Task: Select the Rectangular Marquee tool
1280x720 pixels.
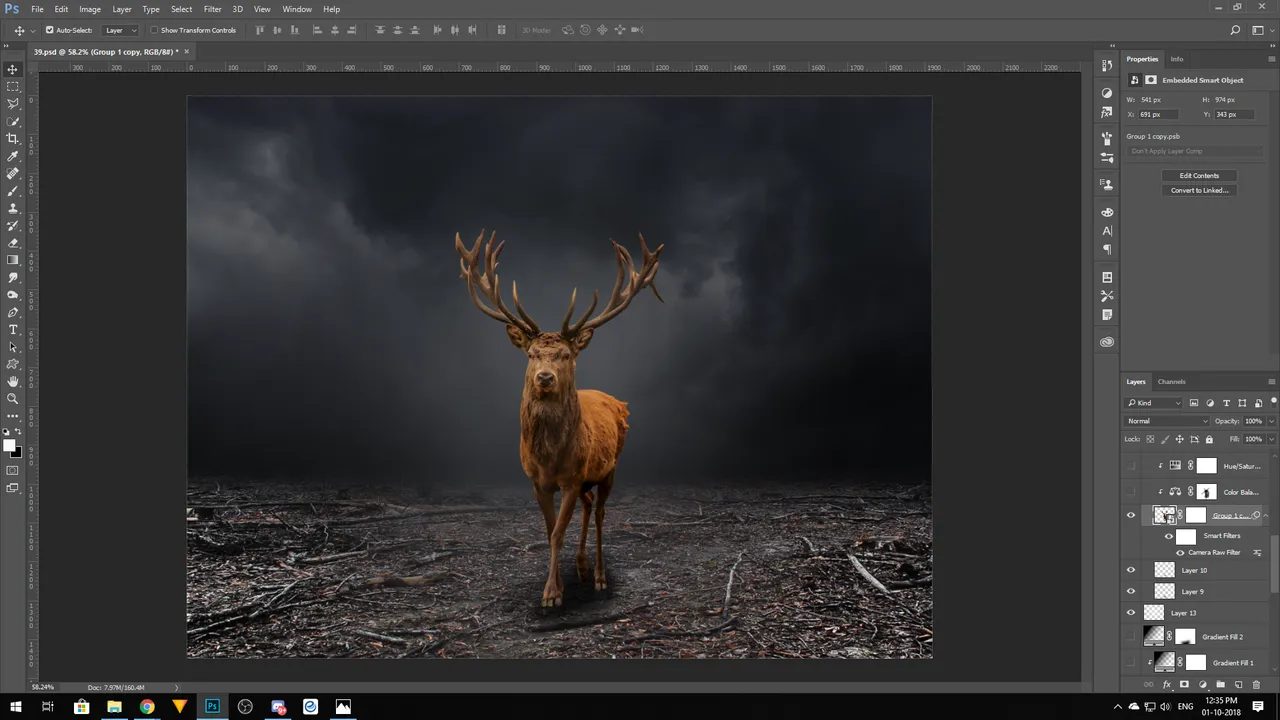Action: [x=13, y=86]
